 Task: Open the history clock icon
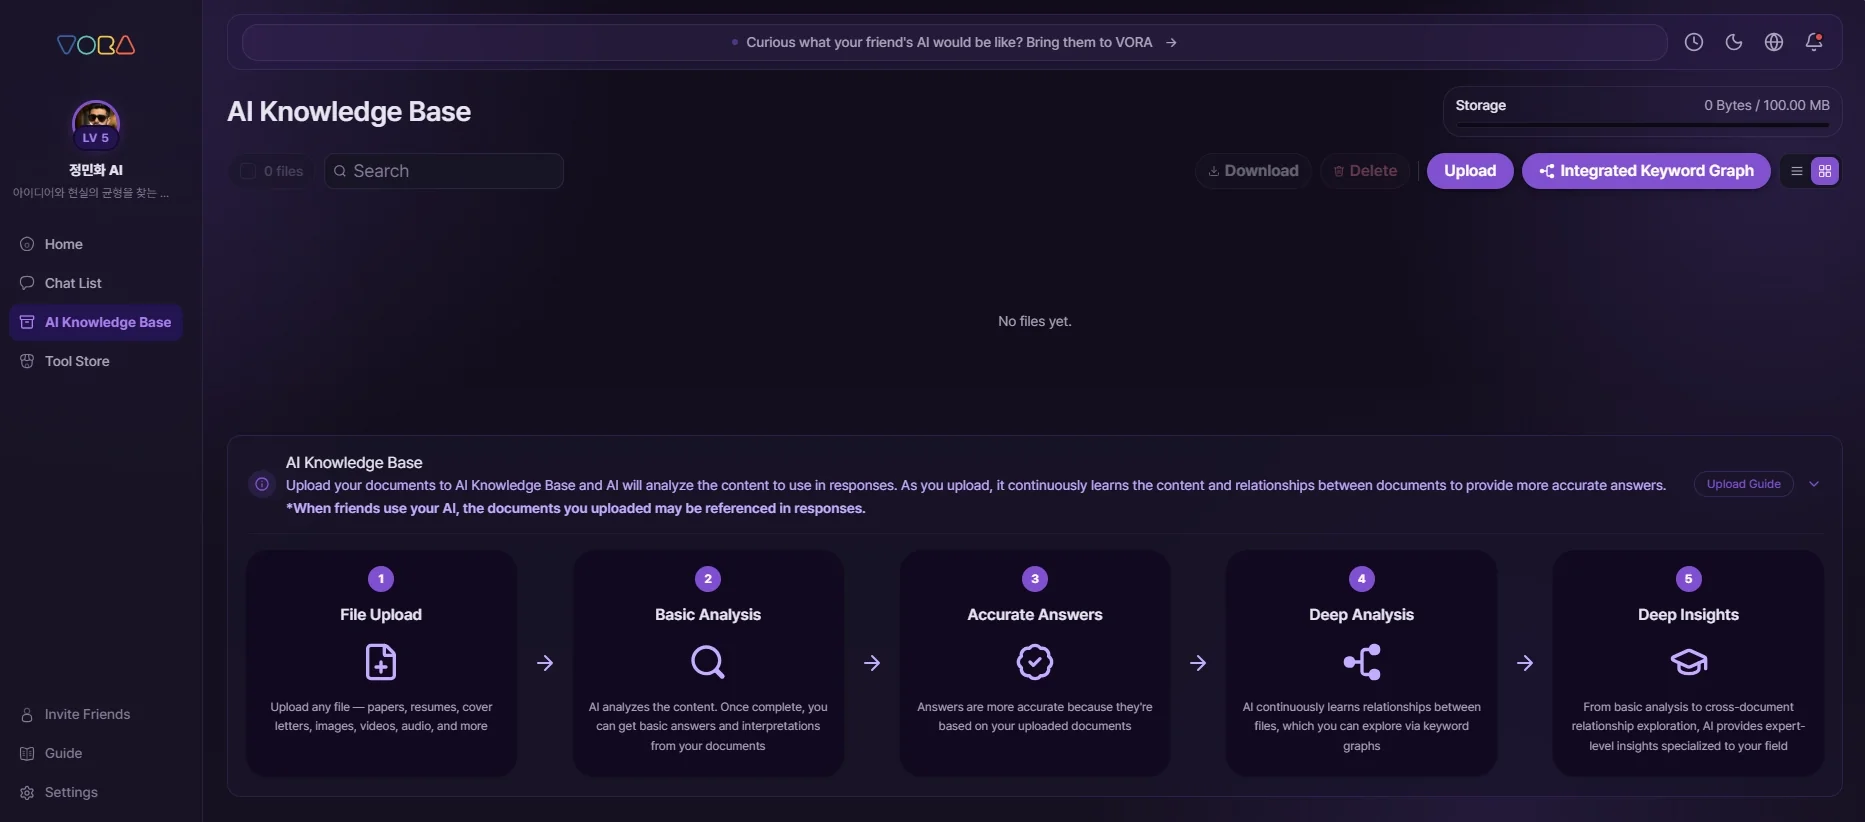click(x=1693, y=42)
